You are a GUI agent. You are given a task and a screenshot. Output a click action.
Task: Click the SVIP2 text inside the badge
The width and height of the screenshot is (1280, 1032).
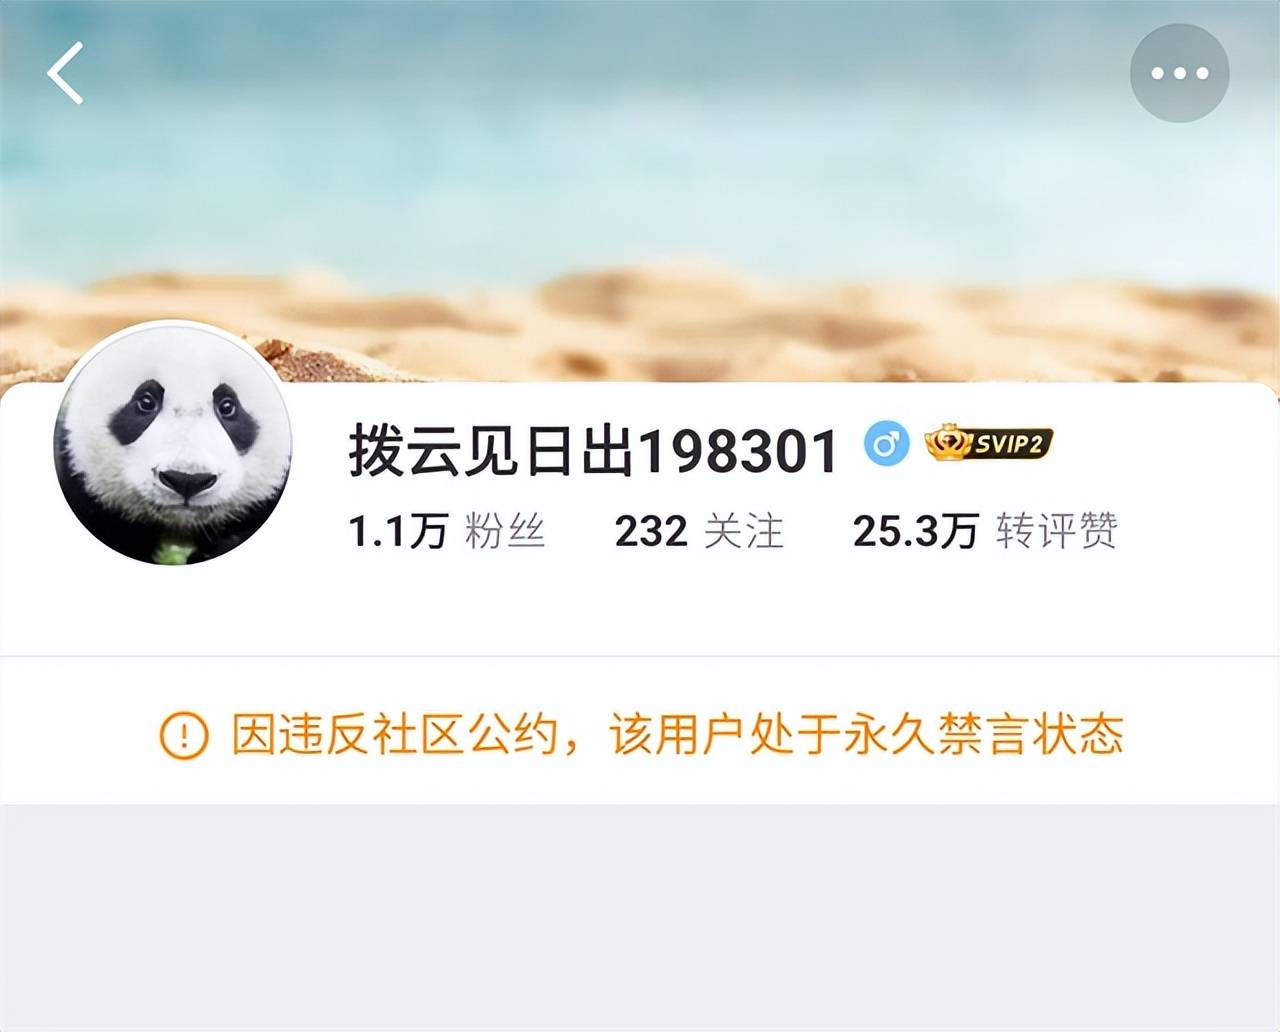point(1010,444)
